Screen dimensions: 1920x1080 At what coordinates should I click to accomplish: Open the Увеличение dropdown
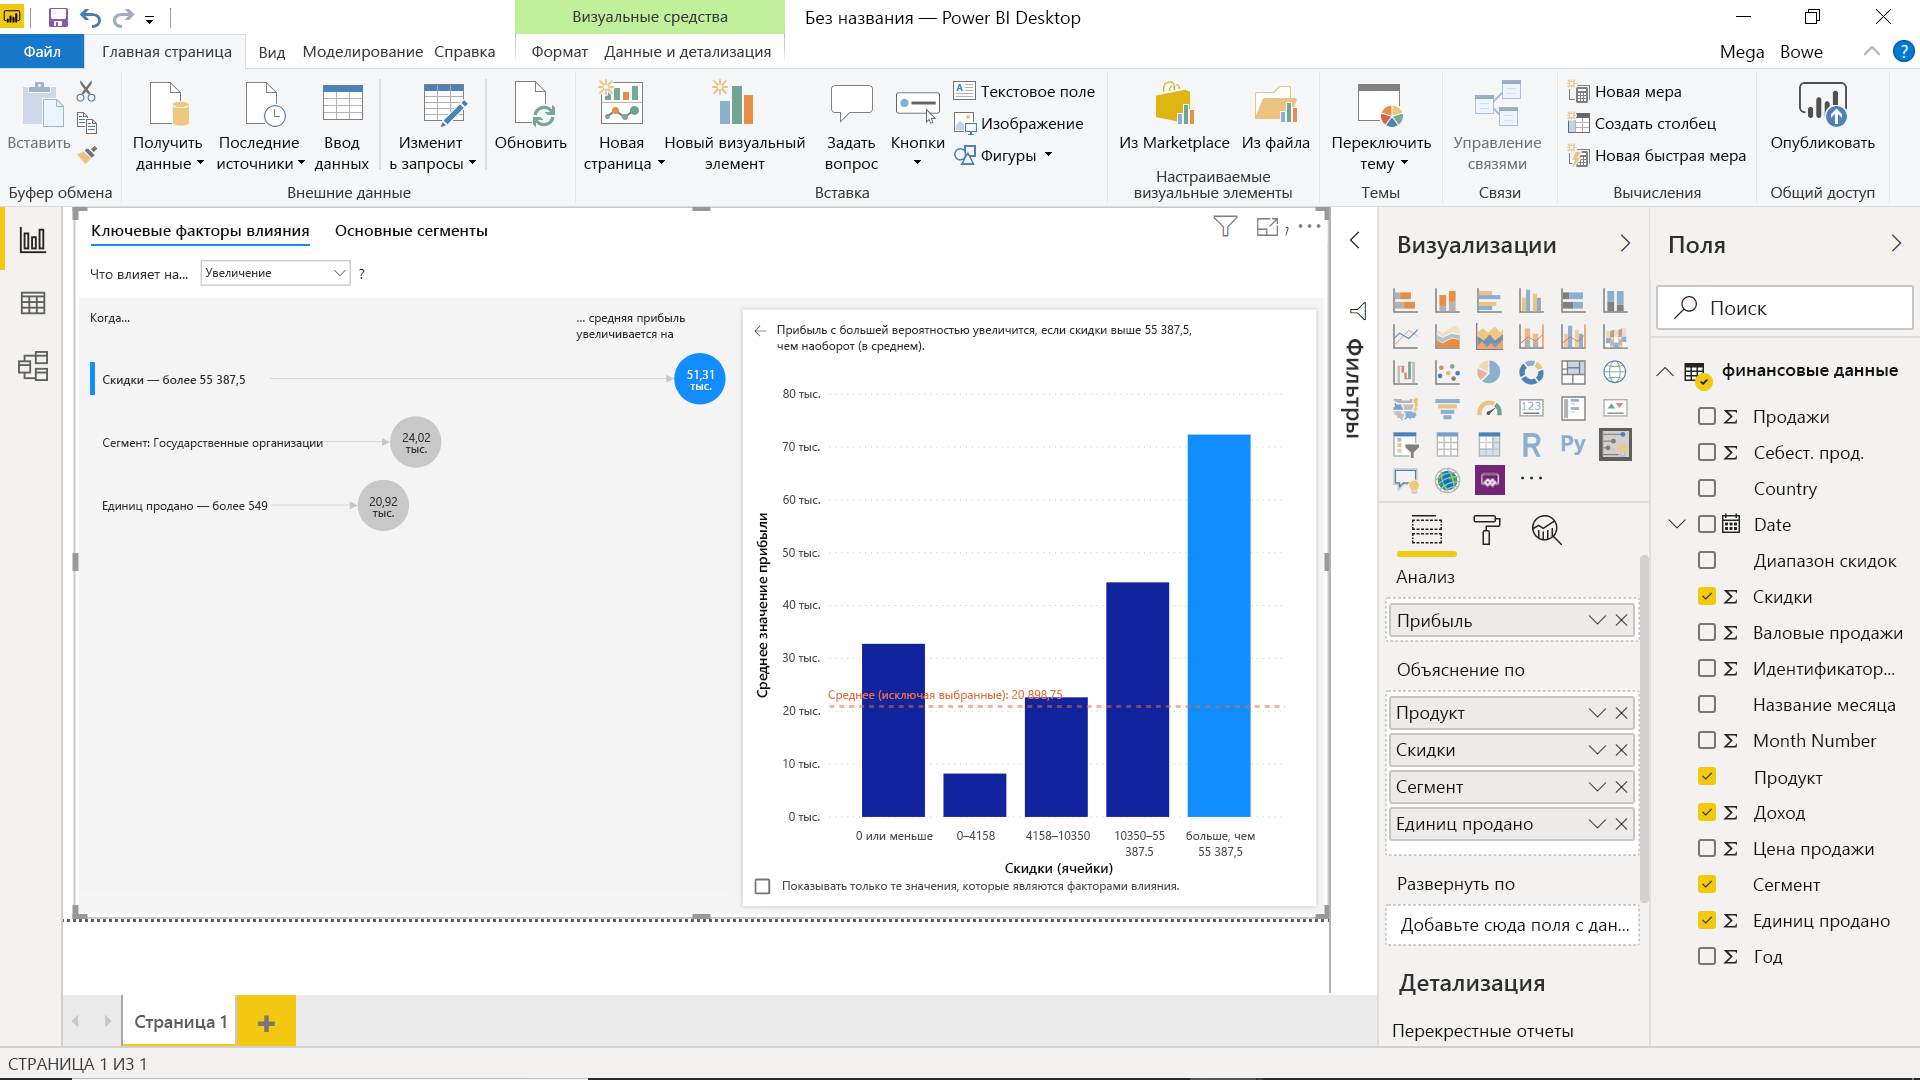[x=275, y=273]
